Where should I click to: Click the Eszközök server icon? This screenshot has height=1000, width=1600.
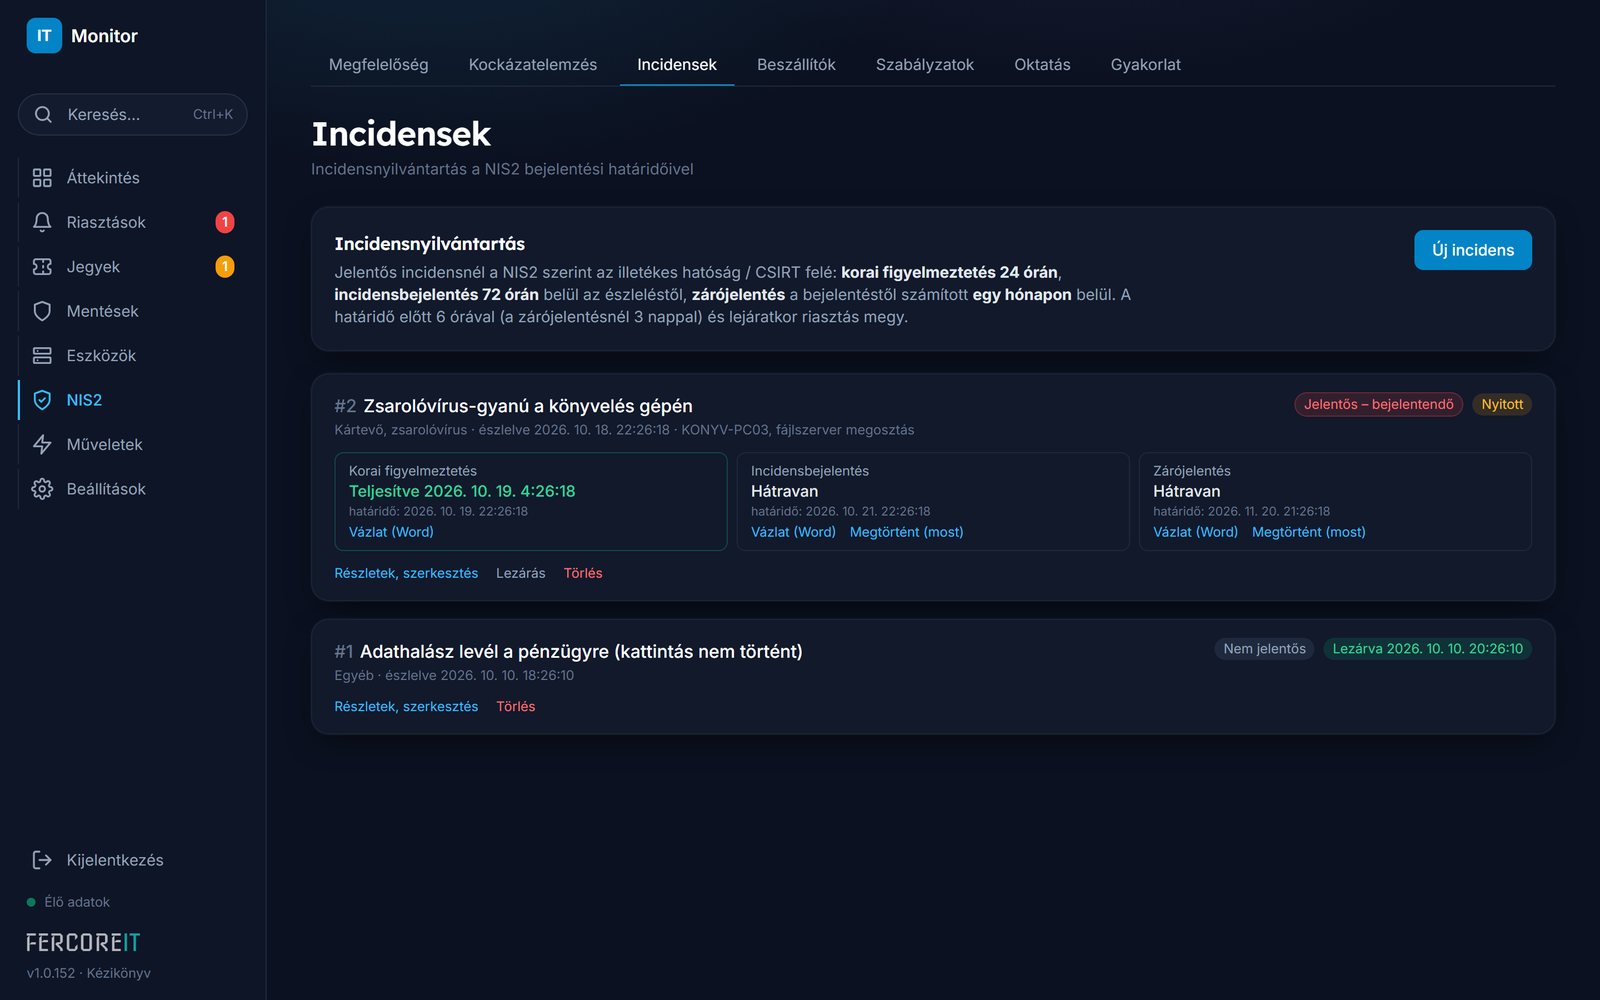[x=42, y=356]
